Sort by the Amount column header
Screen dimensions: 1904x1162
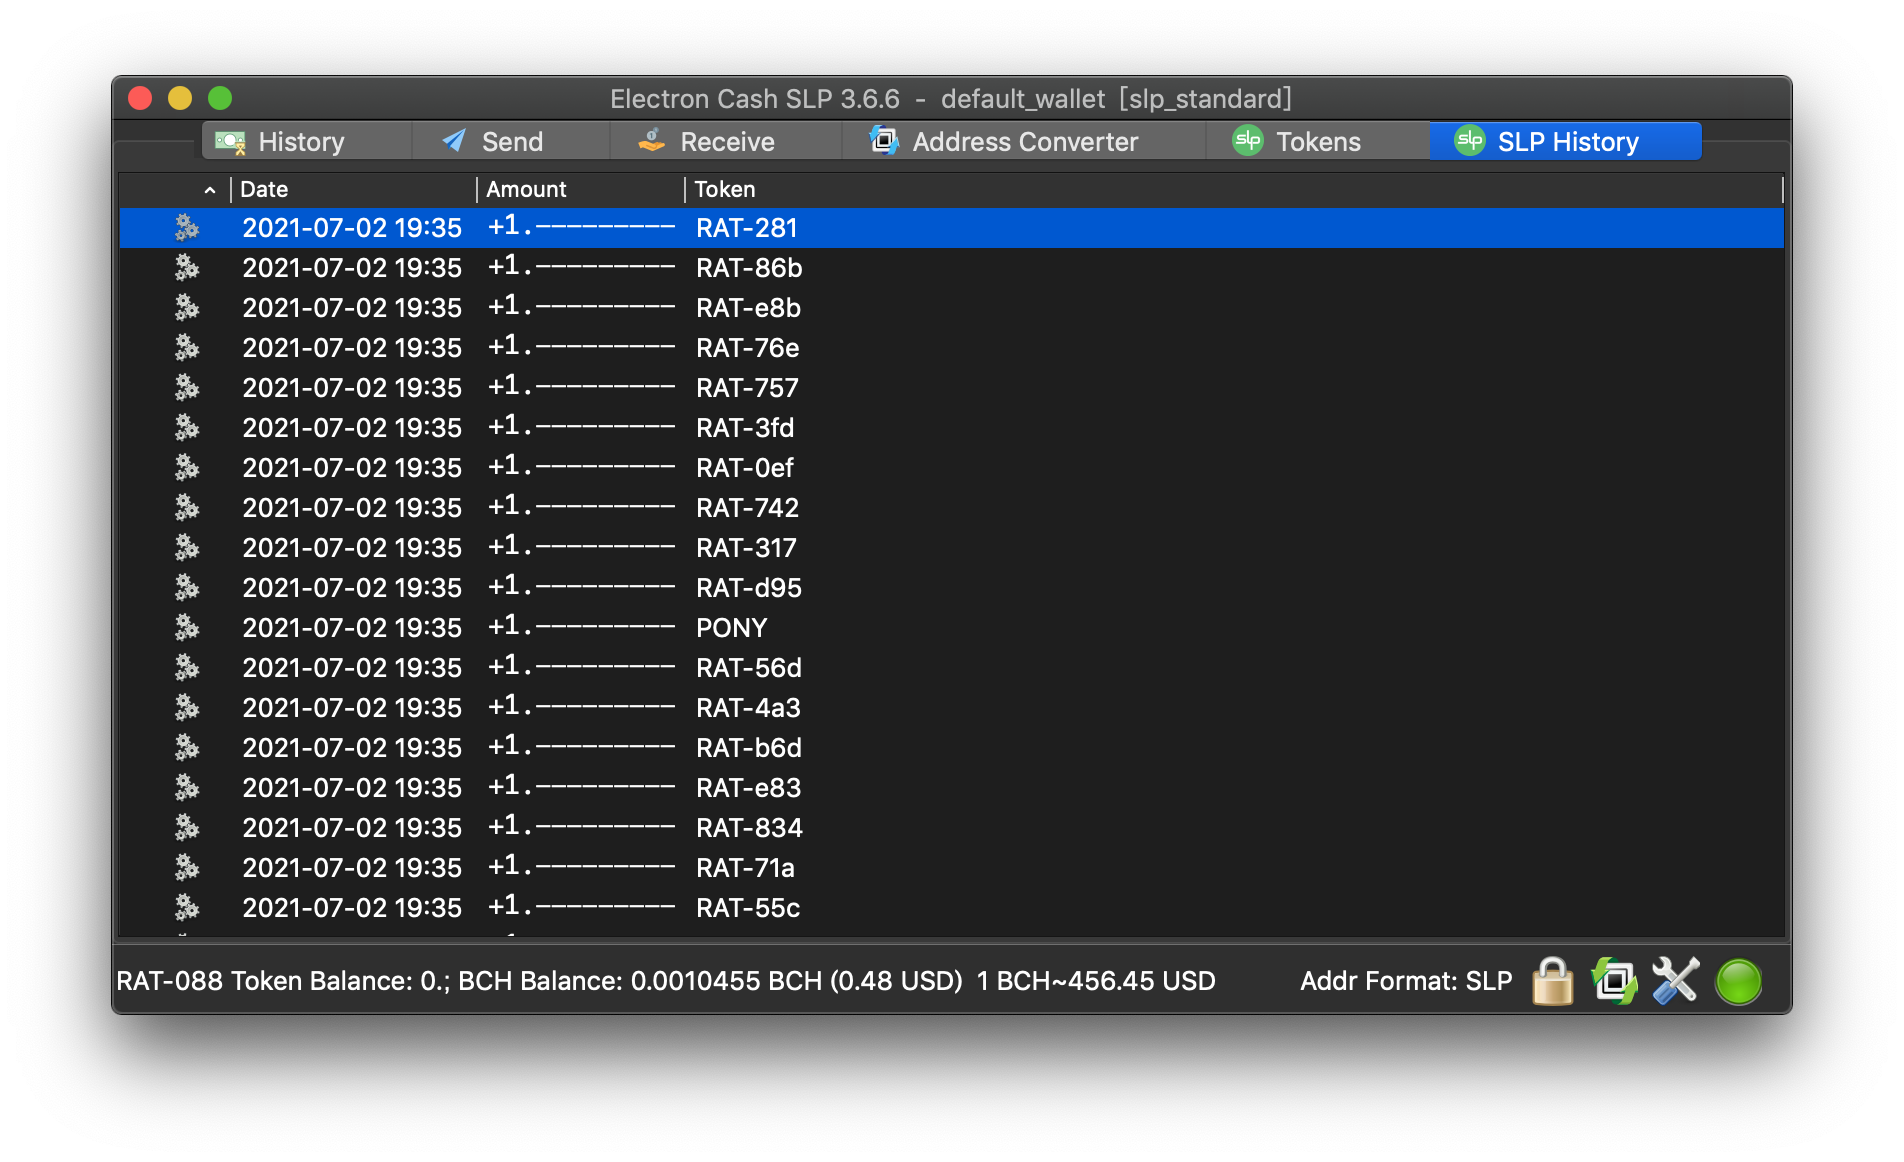coord(581,189)
